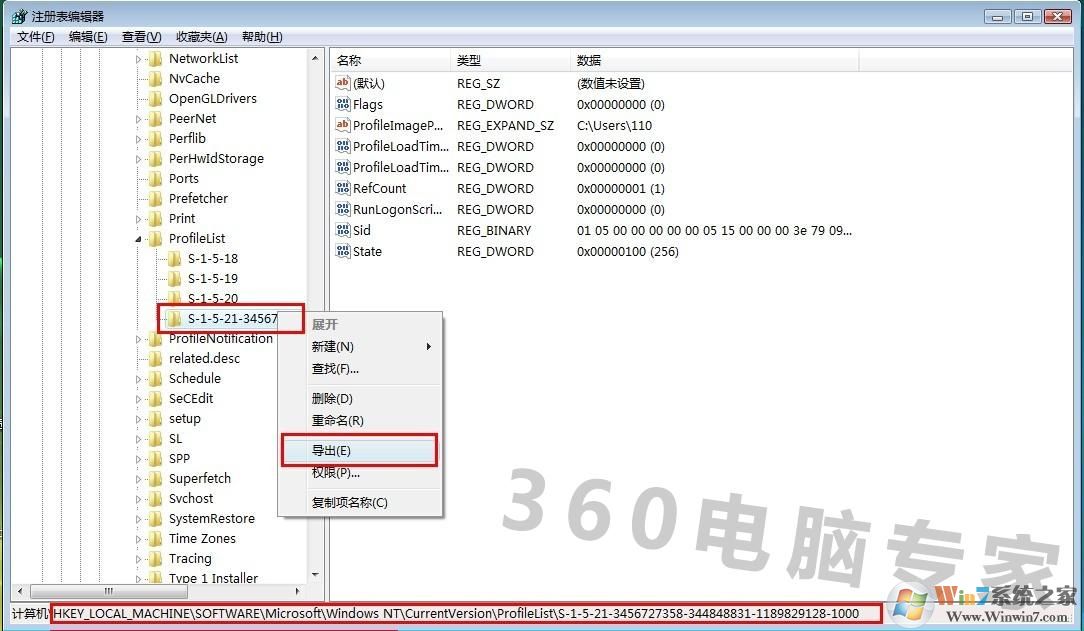The width and height of the screenshot is (1084, 631).
Task: Click the Registry Editor title bar icon
Action: coord(18,16)
